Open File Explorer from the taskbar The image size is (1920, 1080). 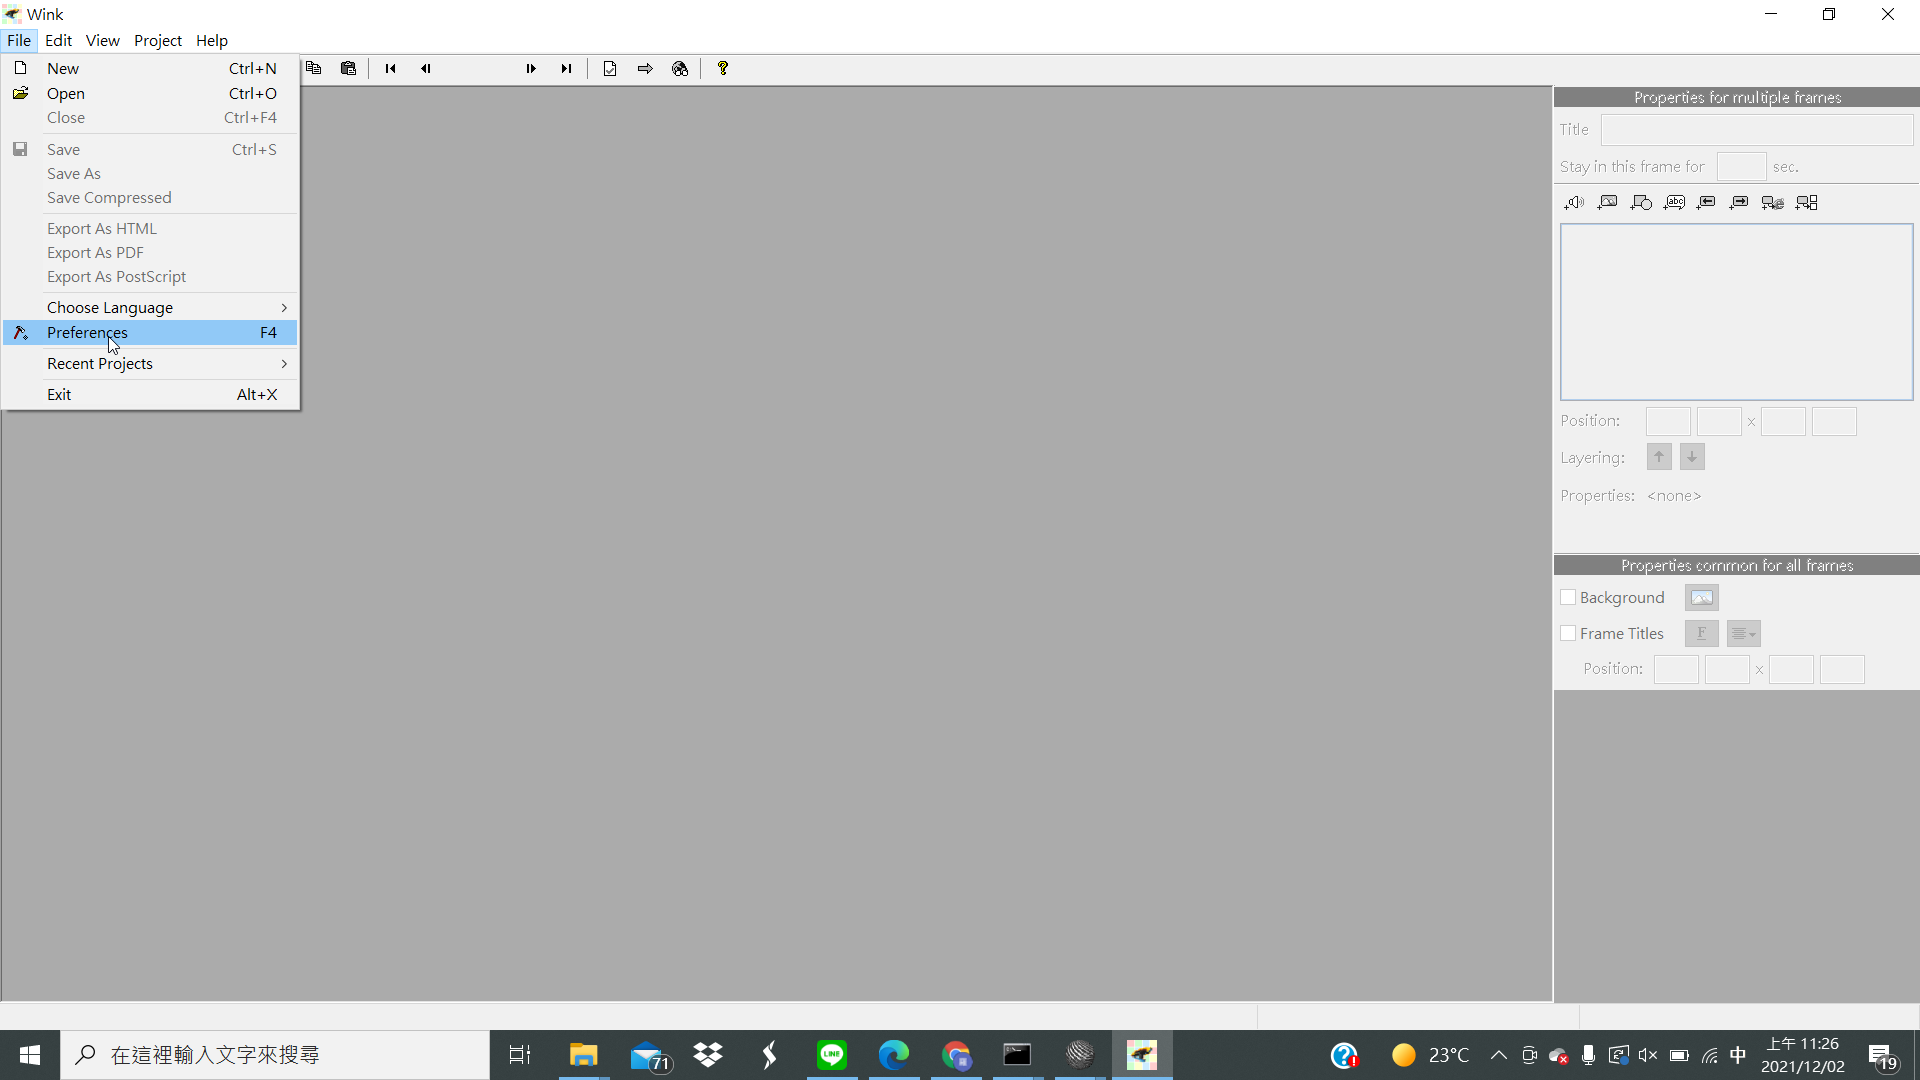[x=583, y=1055]
